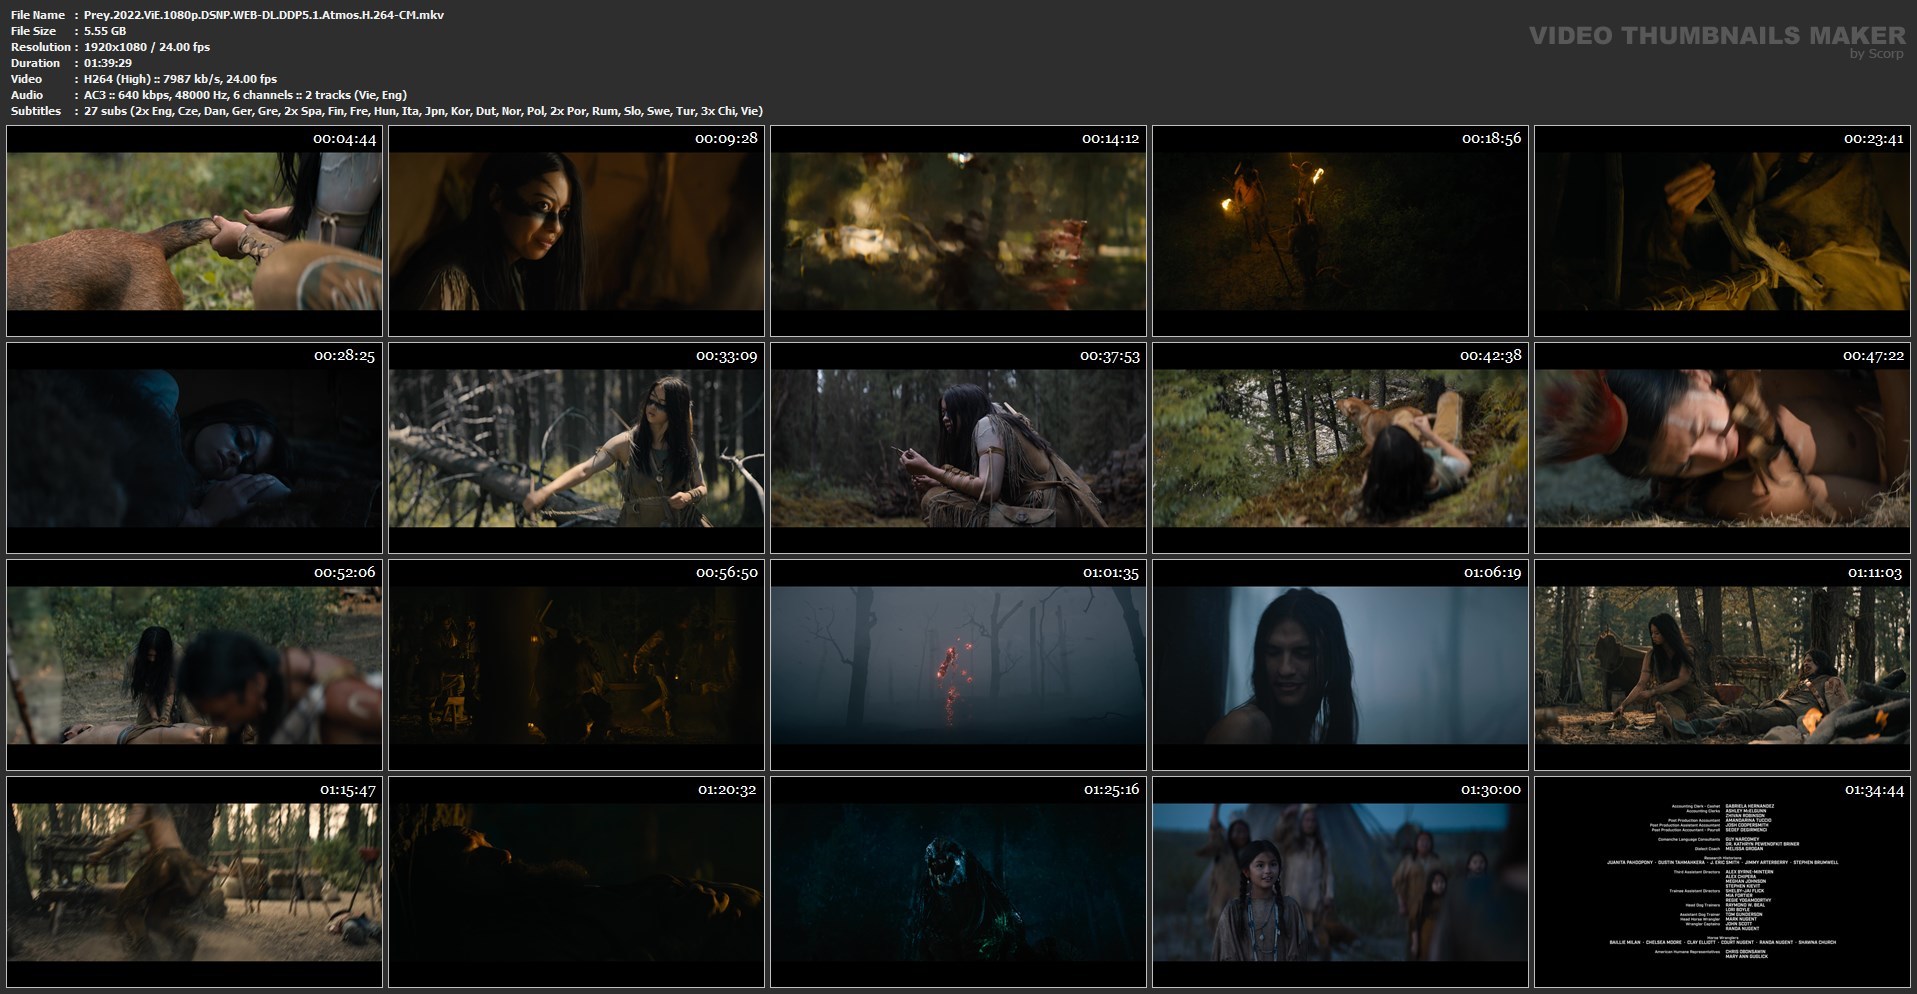Open the foggy forest thumbnail at 01:01:35

coord(958,665)
